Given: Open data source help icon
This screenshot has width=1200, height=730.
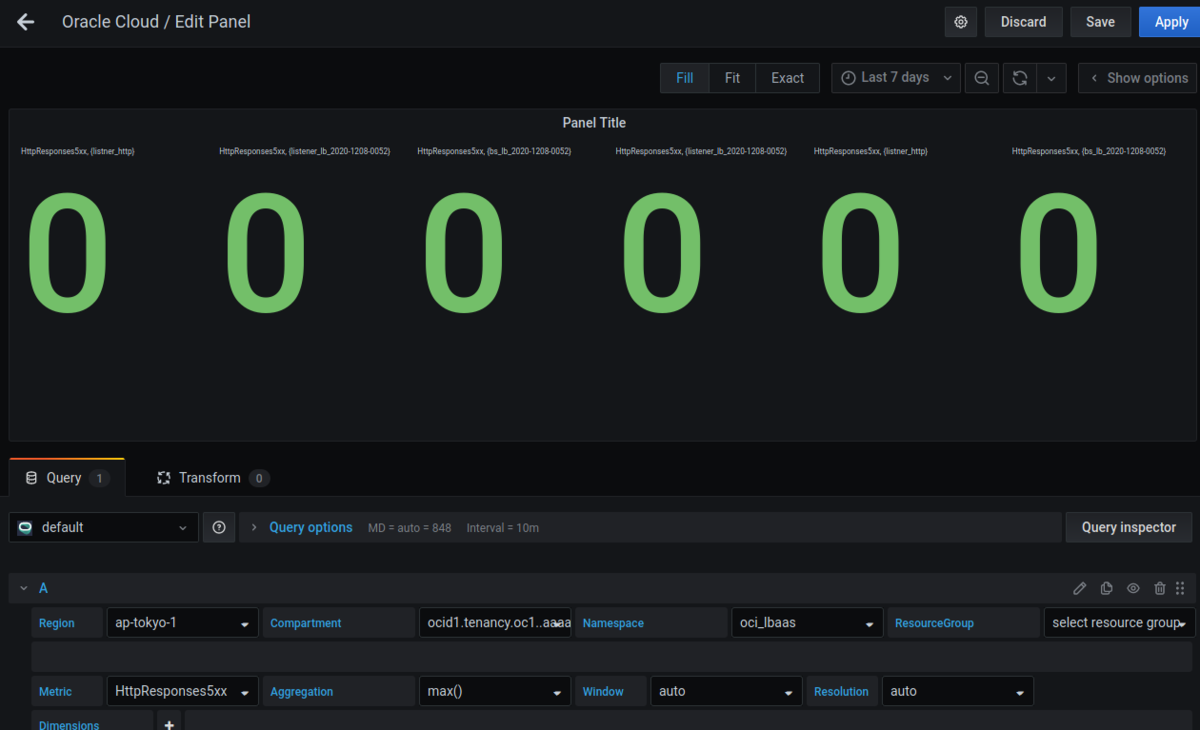Looking at the screenshot, I should 219,527.
